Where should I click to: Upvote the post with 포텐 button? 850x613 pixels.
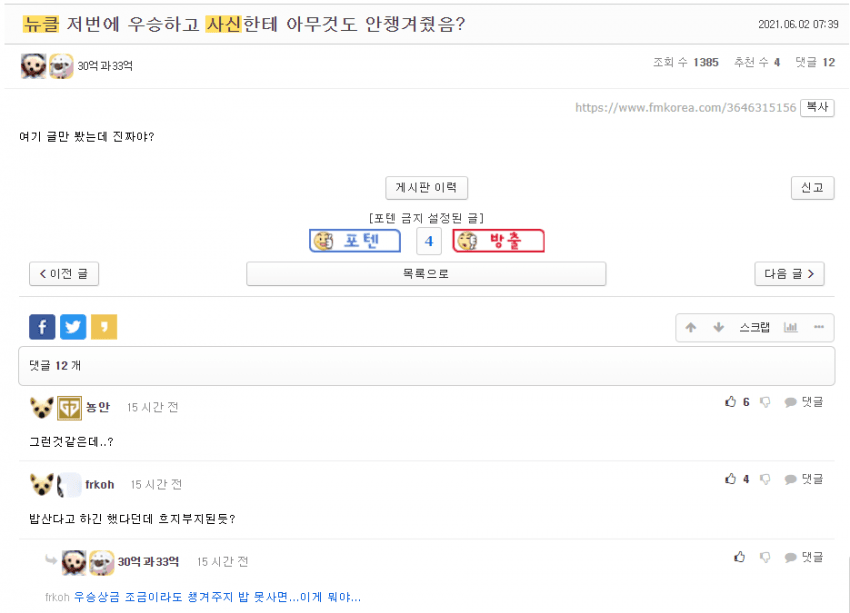tap(355, 241)
